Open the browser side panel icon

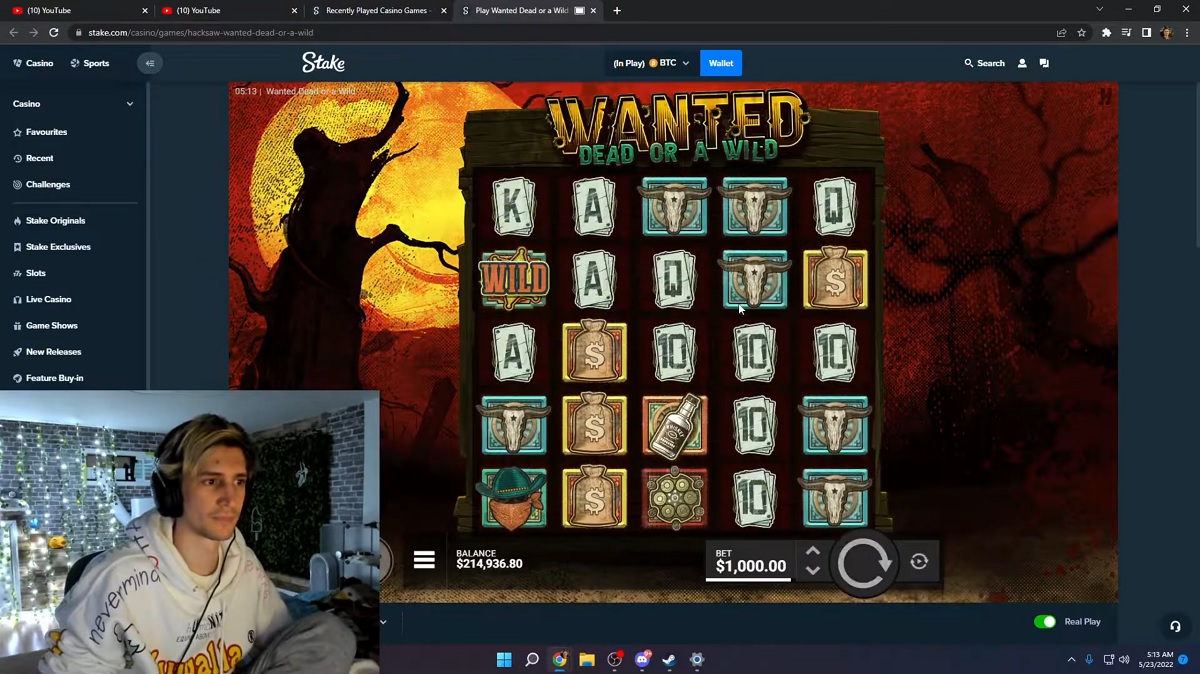click(x=1146, y=33)
